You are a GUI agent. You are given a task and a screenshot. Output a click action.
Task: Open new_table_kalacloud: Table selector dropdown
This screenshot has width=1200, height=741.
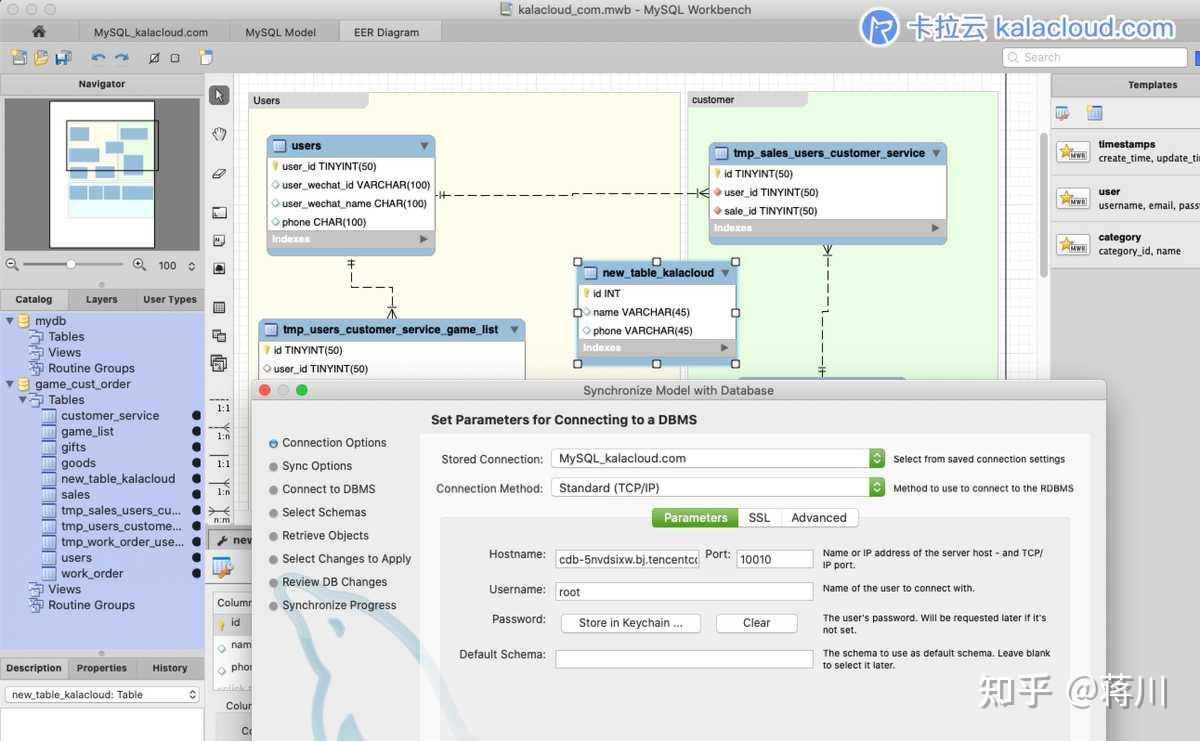[101, 694]
